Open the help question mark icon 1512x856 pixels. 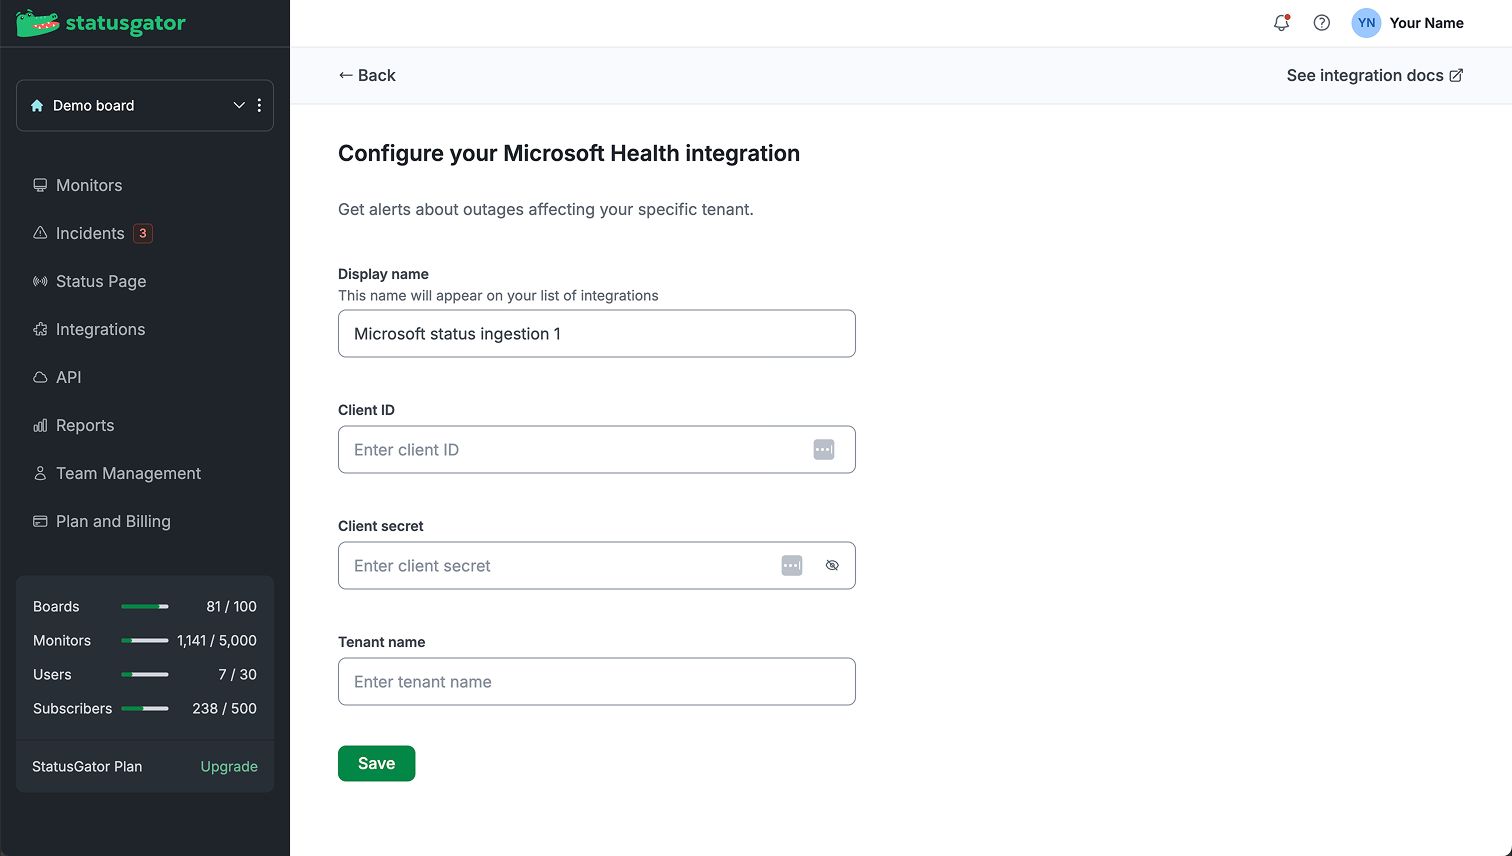click(1322, 23)
